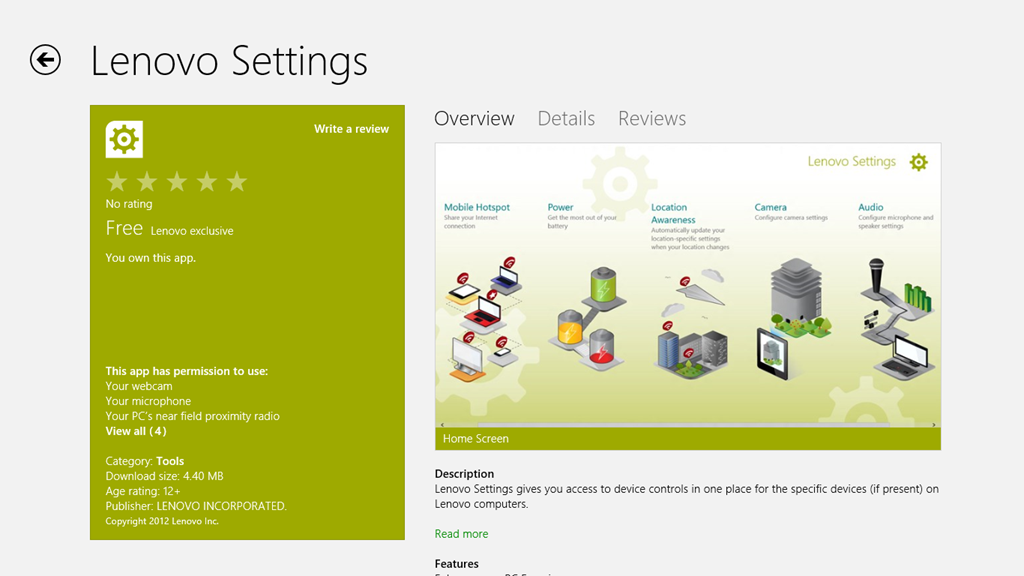Viewport: 1024px width, 576px height.
Task: Switch to the Reviews tab
Action: coord(652,118)
